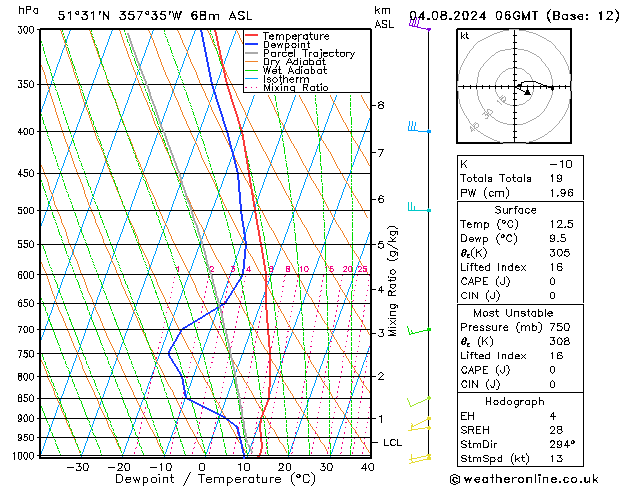Click the station coordinates 51°31'N 357°35'W title
The image size is (629, 486).
155,16
